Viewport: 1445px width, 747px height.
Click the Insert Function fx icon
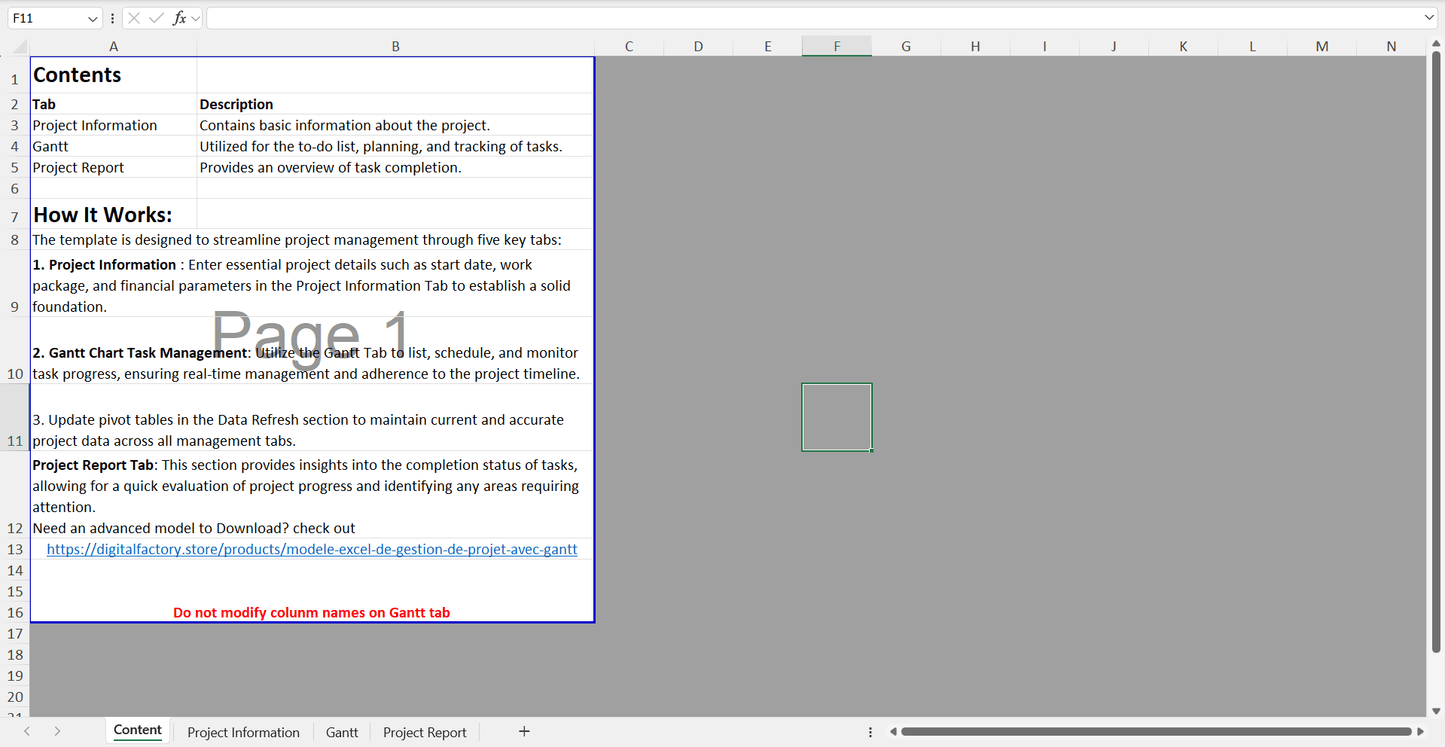pyautogui.click(x=180, y=18)
